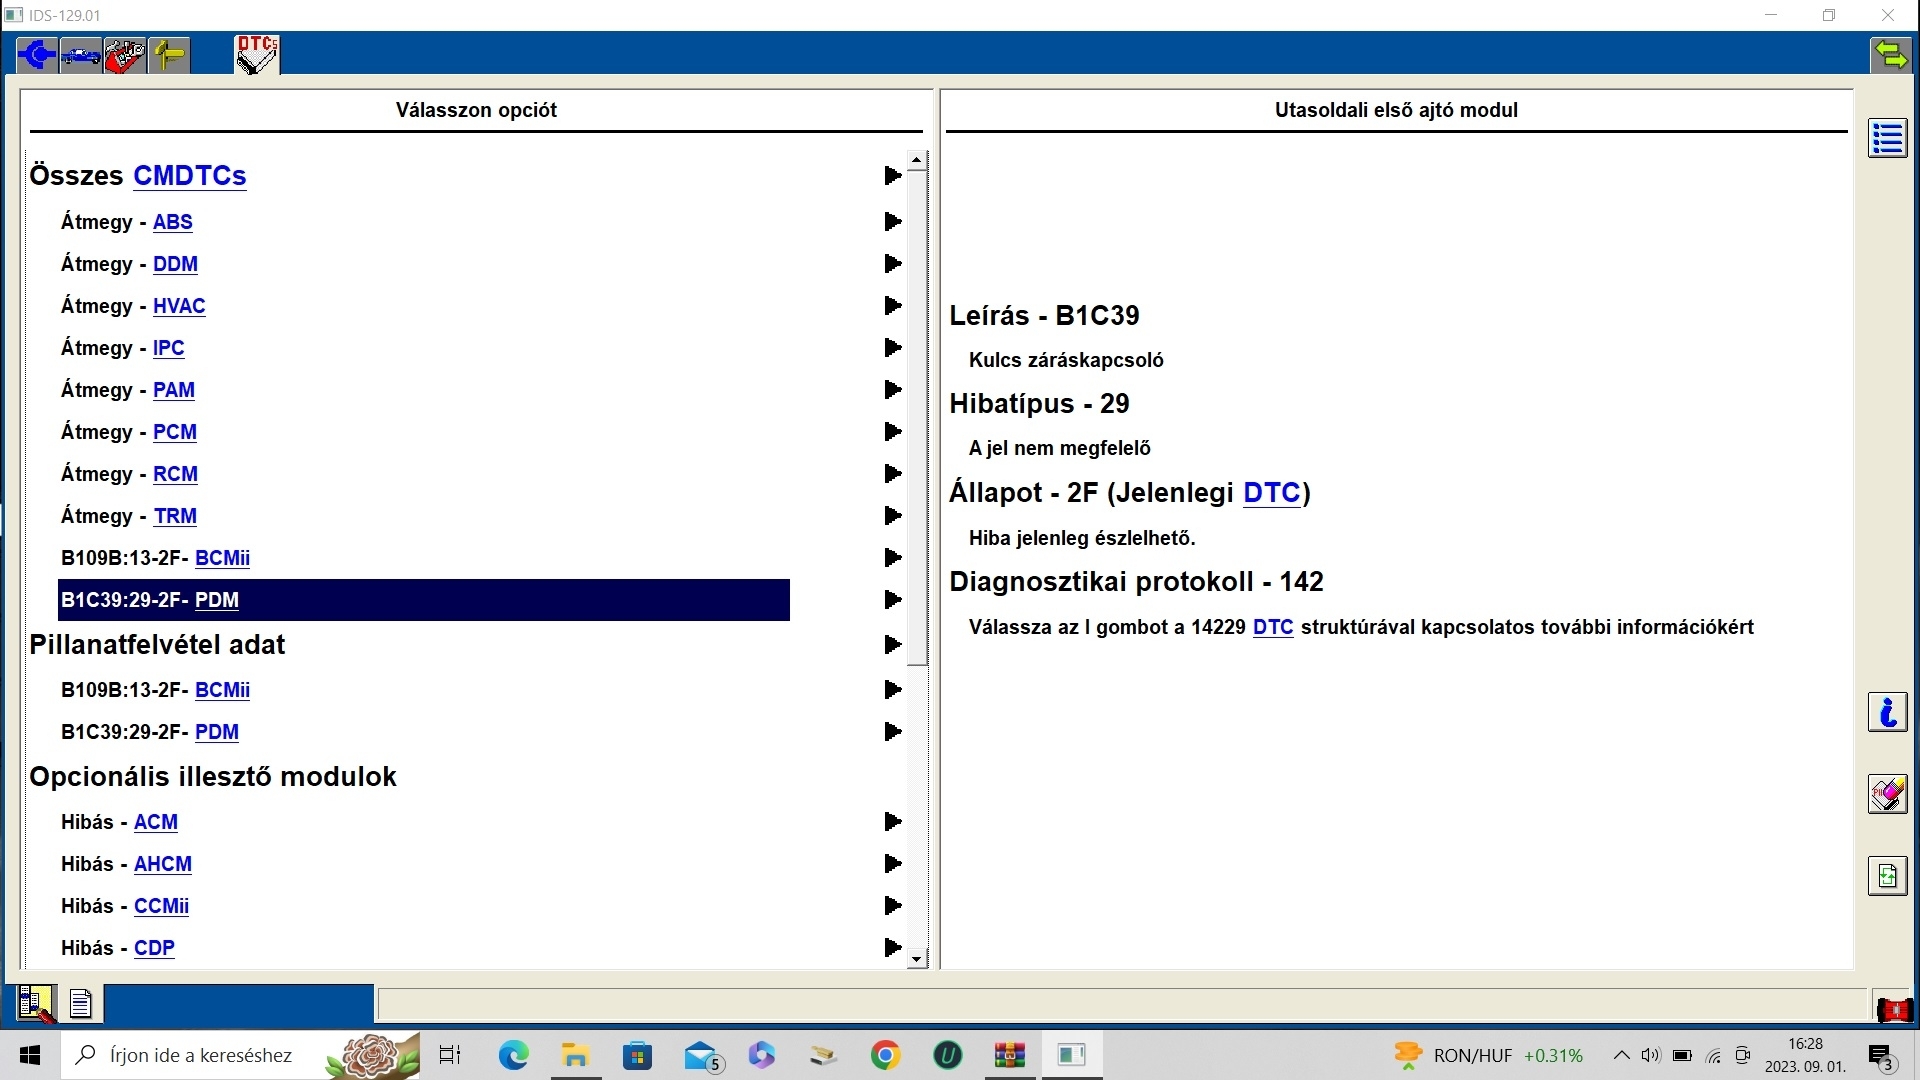
Task: Click the DTC link in Állapot heading
Action: 1272,493
